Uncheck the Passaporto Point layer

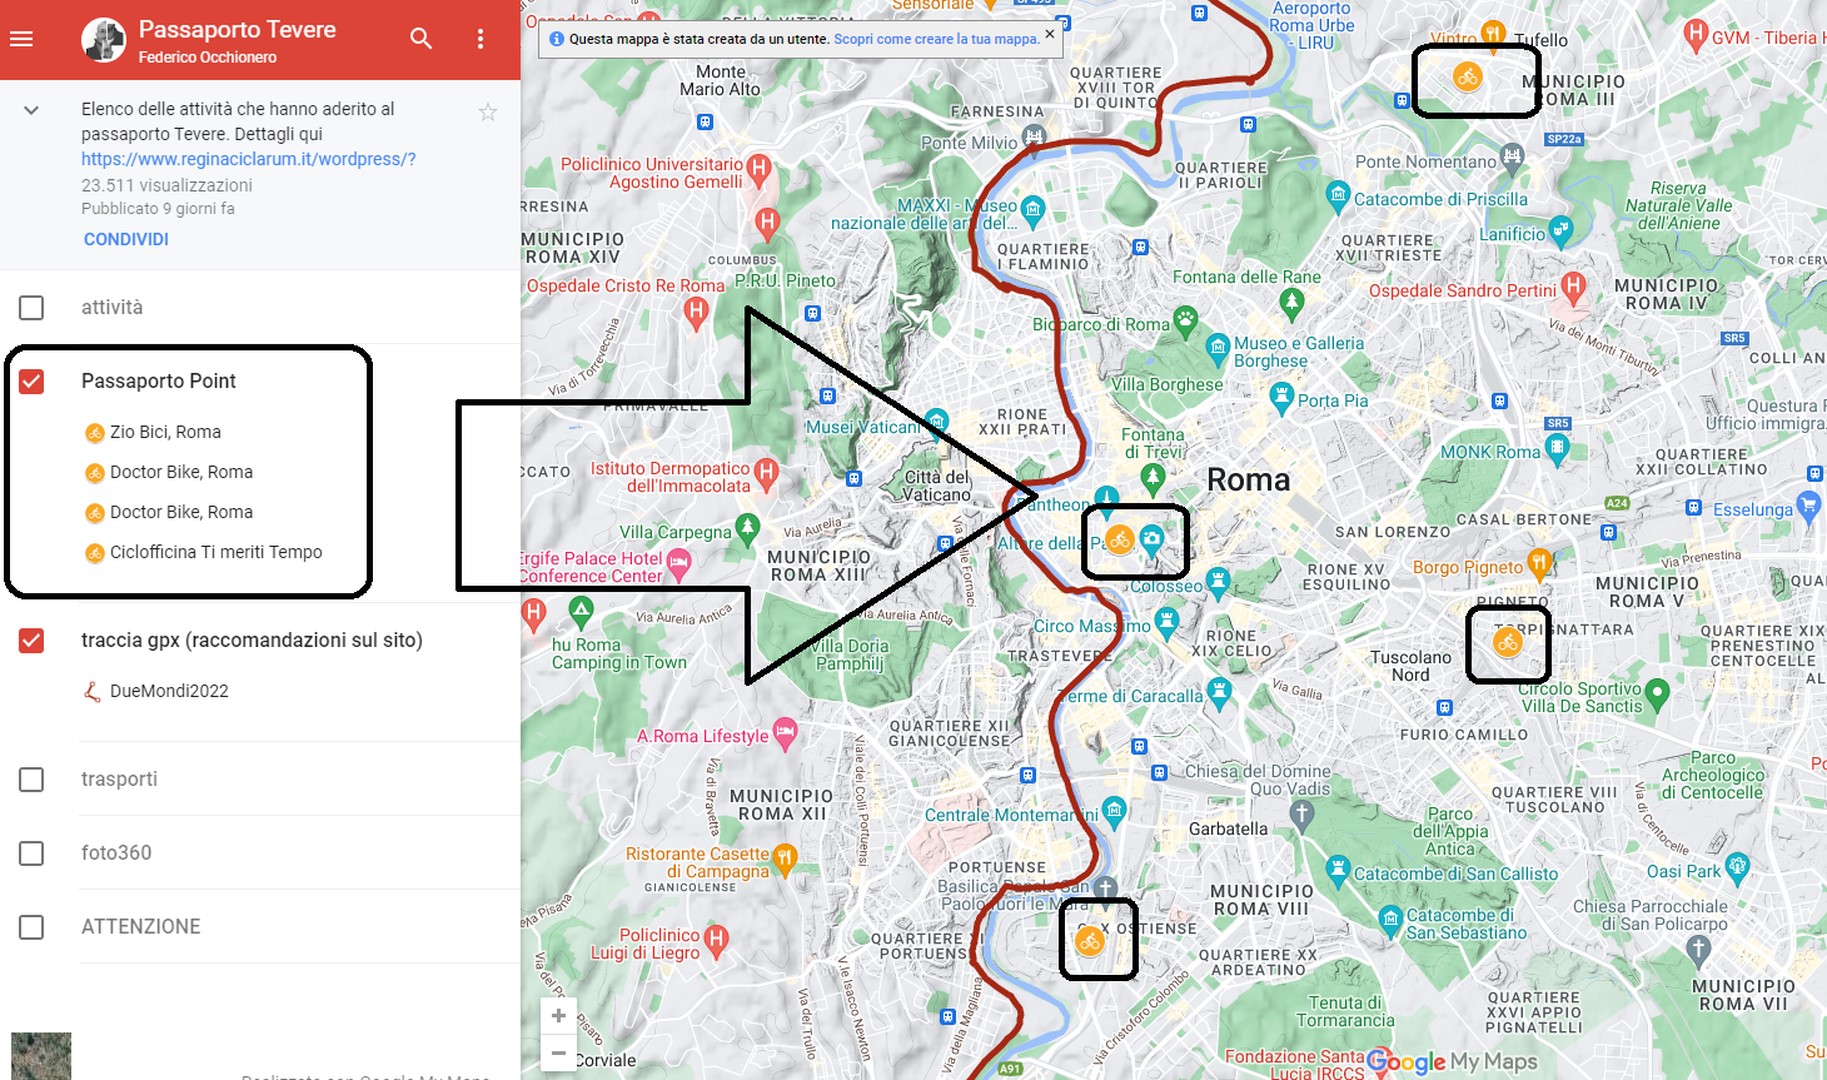31,381
